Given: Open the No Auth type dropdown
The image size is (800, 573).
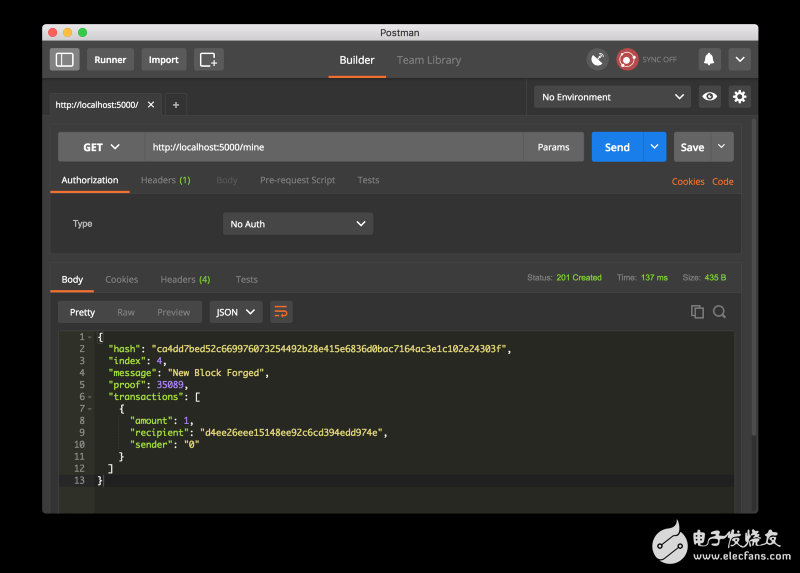Looking at the screenshot, I should click(x=298, y=224).
